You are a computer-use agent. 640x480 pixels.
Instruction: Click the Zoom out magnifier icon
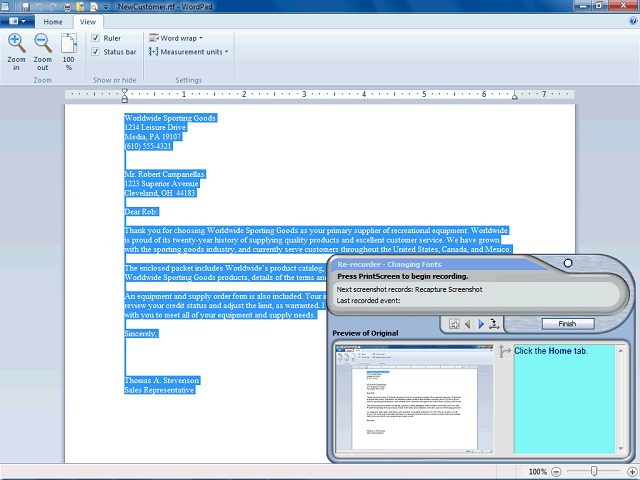click(x=43, y=43)
